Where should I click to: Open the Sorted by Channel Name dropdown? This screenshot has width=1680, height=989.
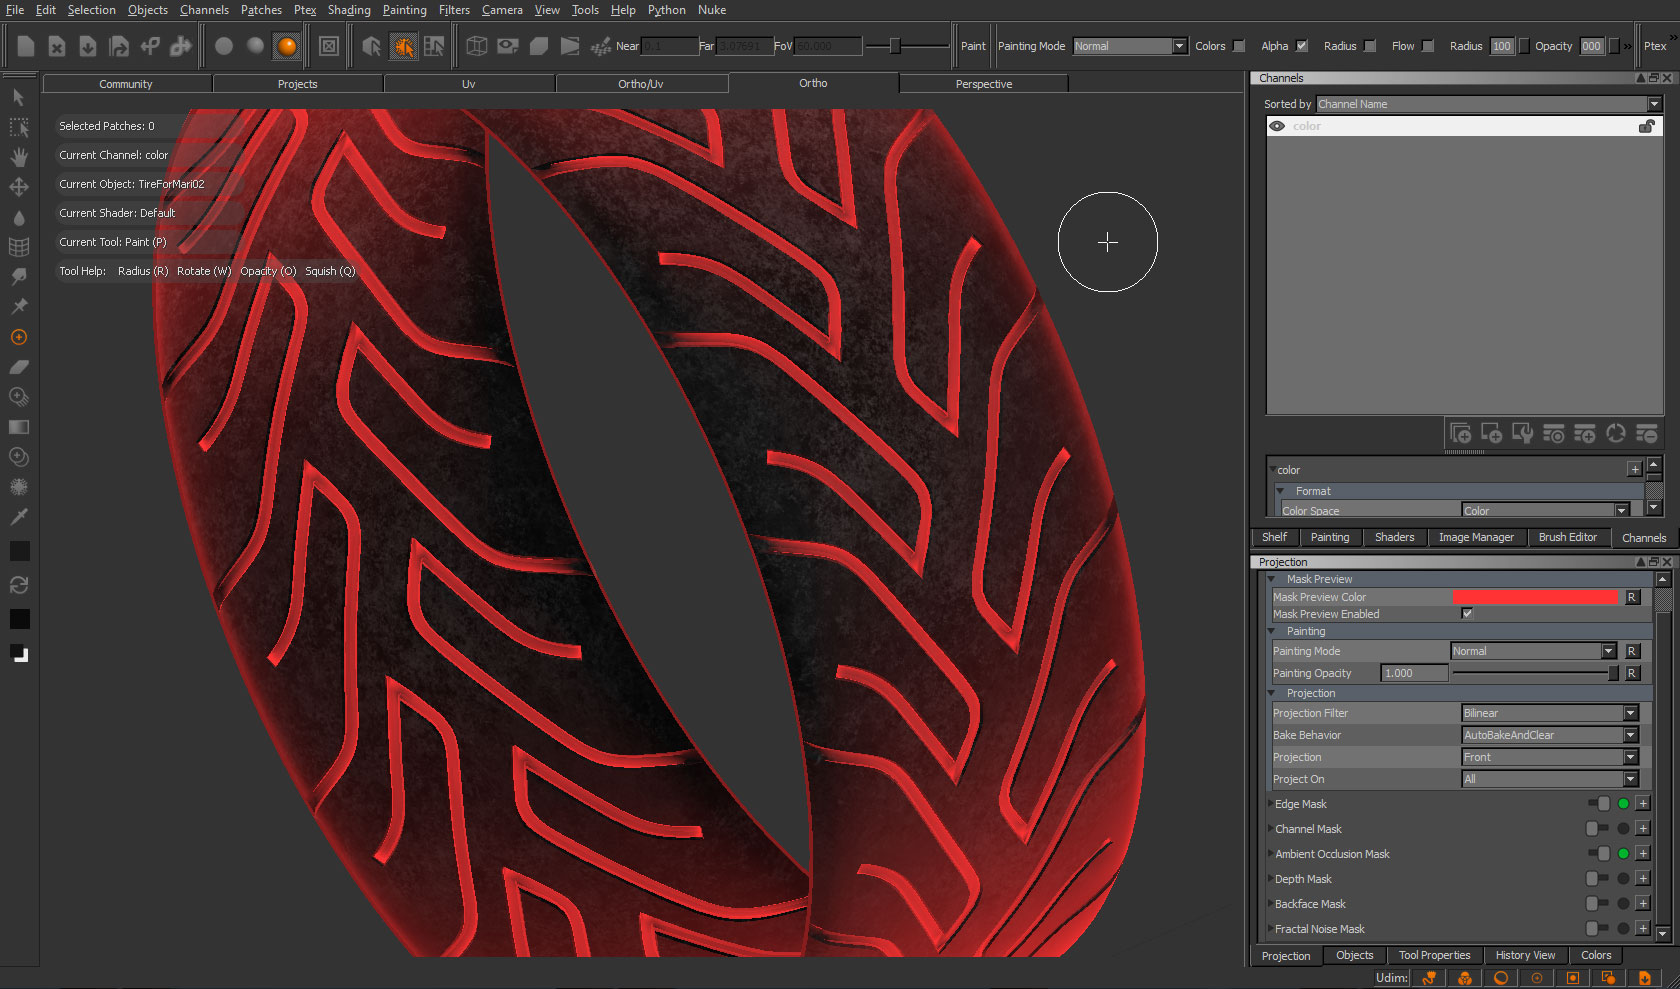(1488, 104)
